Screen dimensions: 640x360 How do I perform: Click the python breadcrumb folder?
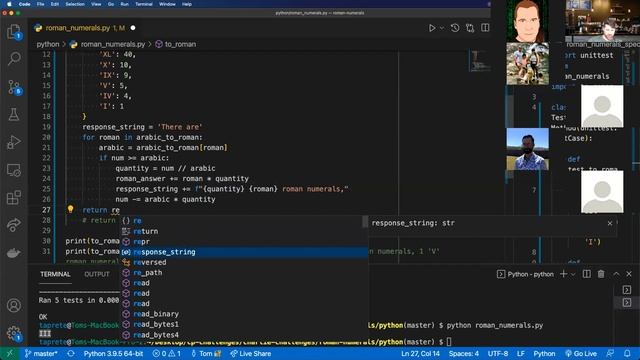(x=48, y=44)
